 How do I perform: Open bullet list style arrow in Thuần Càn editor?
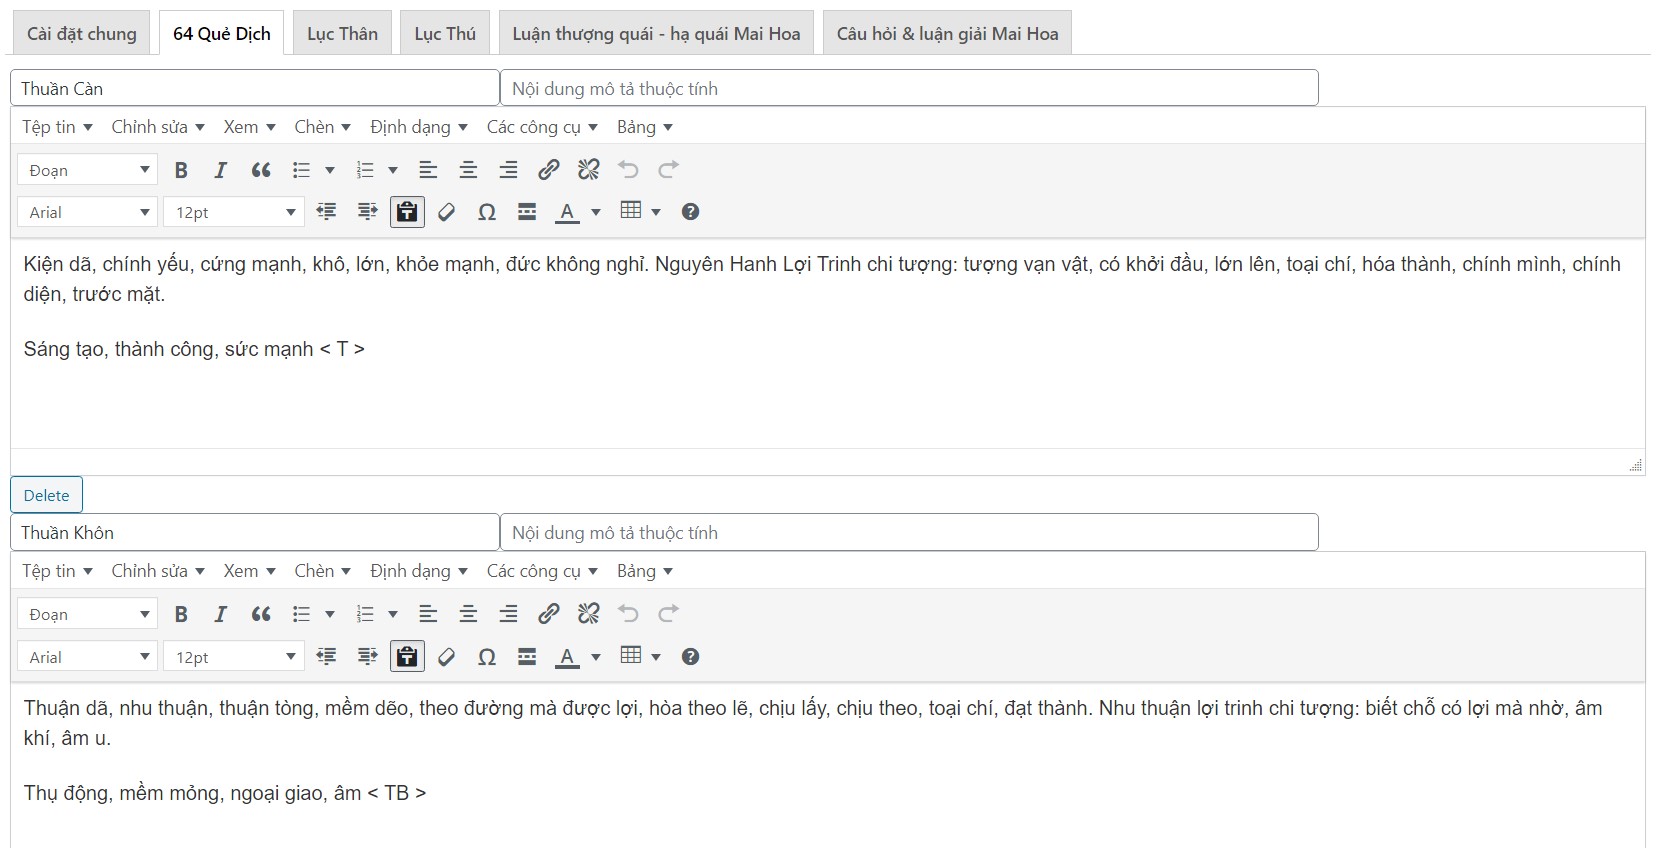pos(329,170)
